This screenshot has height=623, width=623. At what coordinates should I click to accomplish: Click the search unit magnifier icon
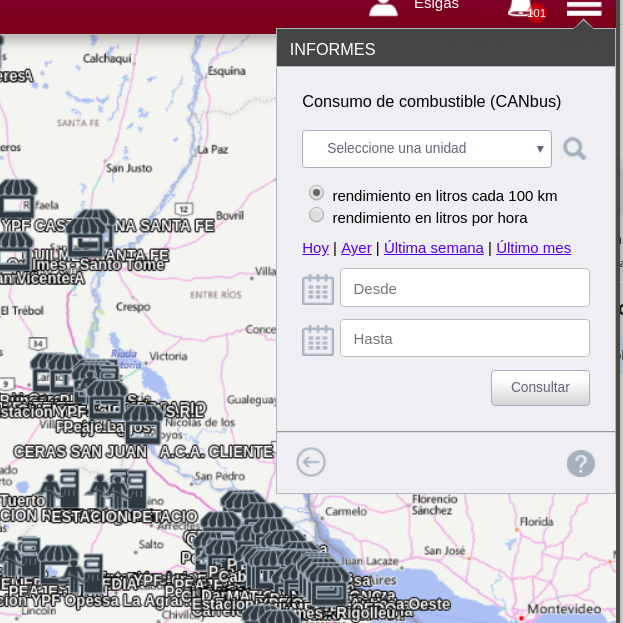(x=574, y=149)
